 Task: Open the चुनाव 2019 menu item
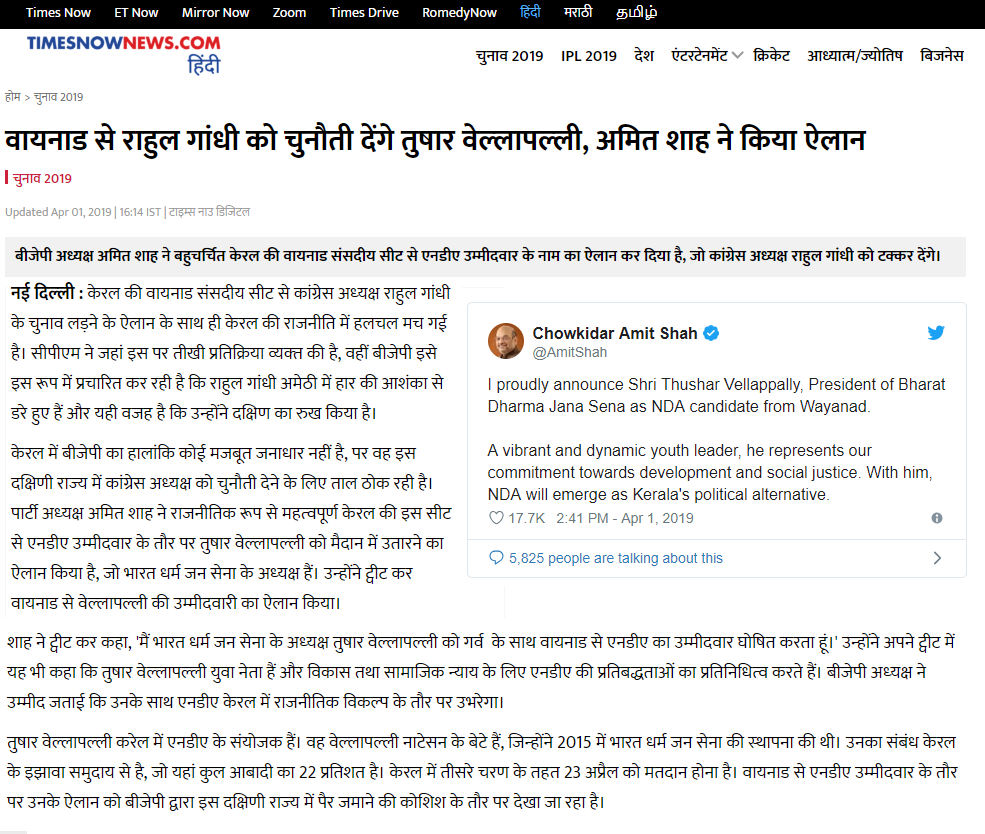[509, 56]
